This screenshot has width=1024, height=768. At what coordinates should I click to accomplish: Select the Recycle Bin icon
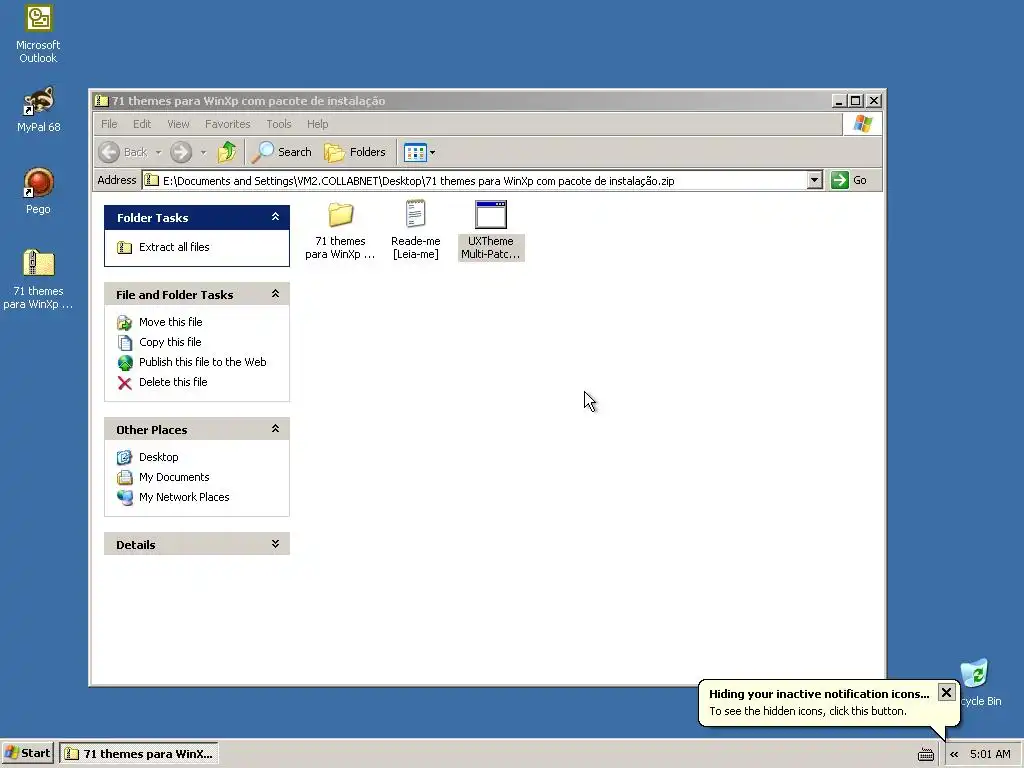click(980, 683)
